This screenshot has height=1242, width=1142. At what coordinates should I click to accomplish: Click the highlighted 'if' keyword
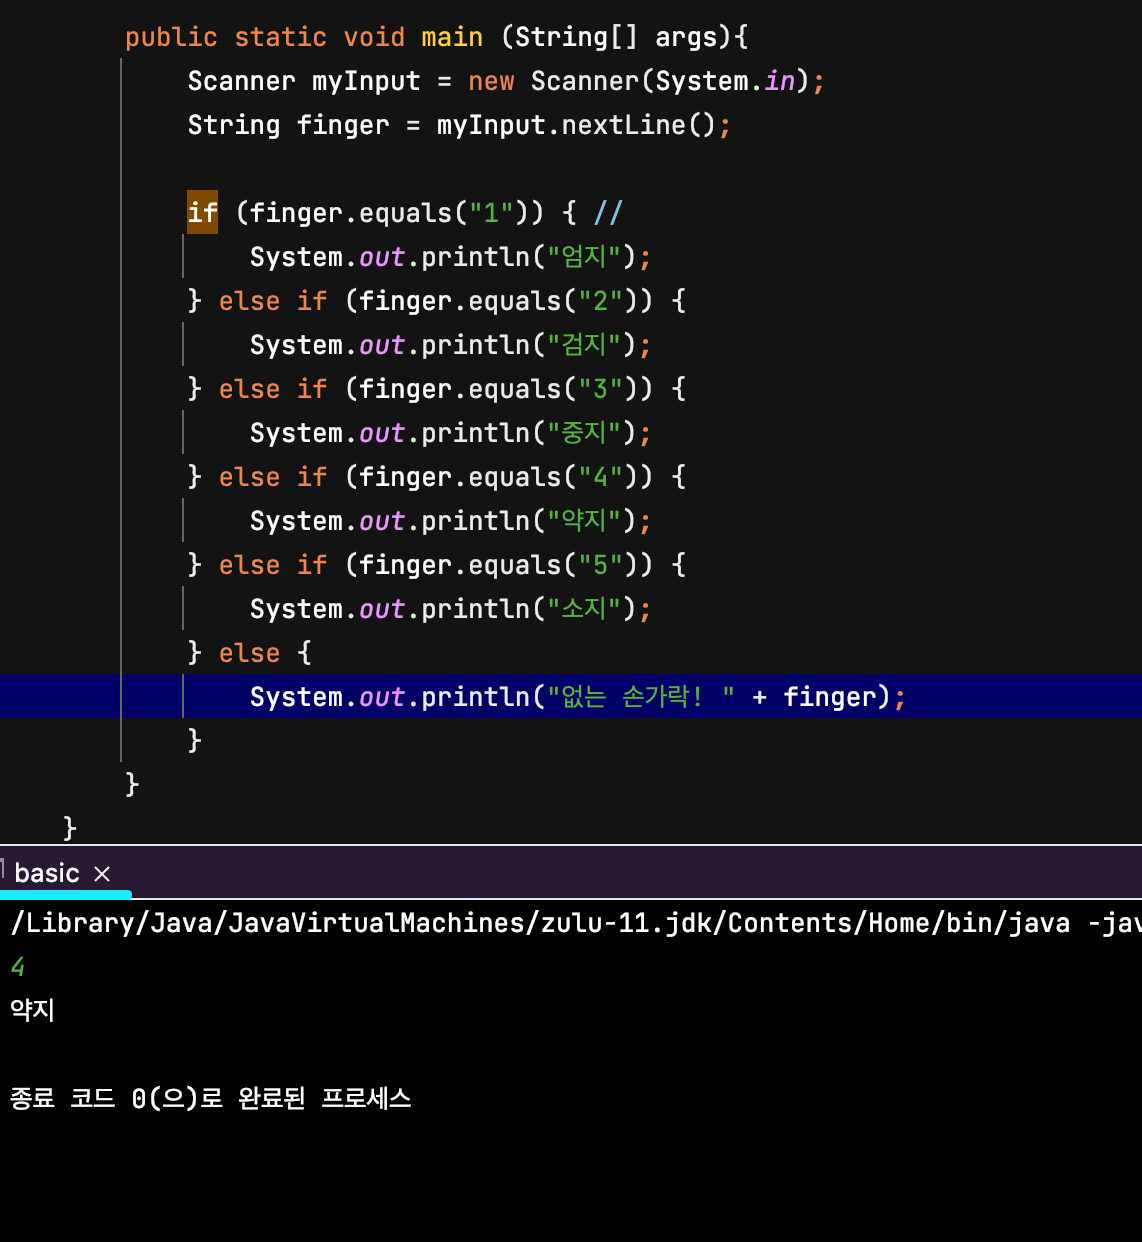pos(202,213)
